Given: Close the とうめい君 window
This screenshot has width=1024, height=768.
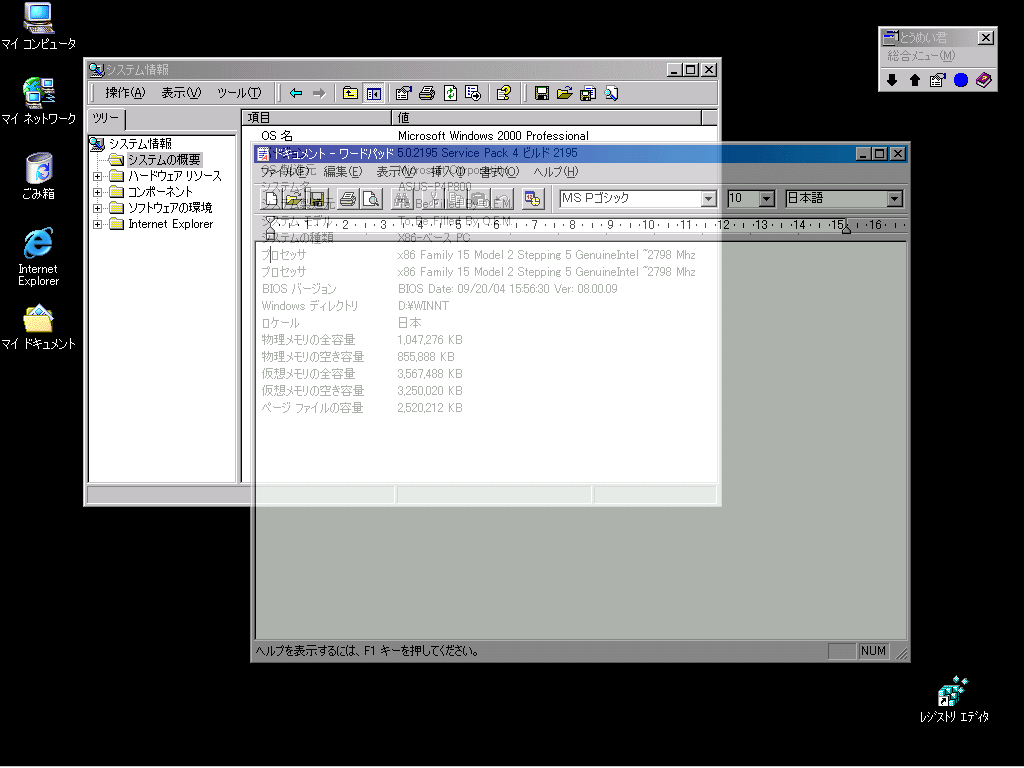Looking at the screenshot, I should (985, 38).
